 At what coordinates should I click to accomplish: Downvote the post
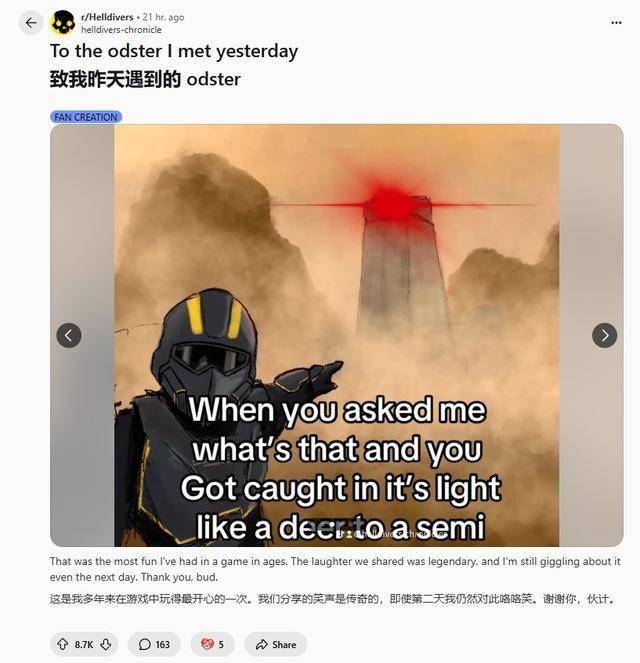[106, 644]
